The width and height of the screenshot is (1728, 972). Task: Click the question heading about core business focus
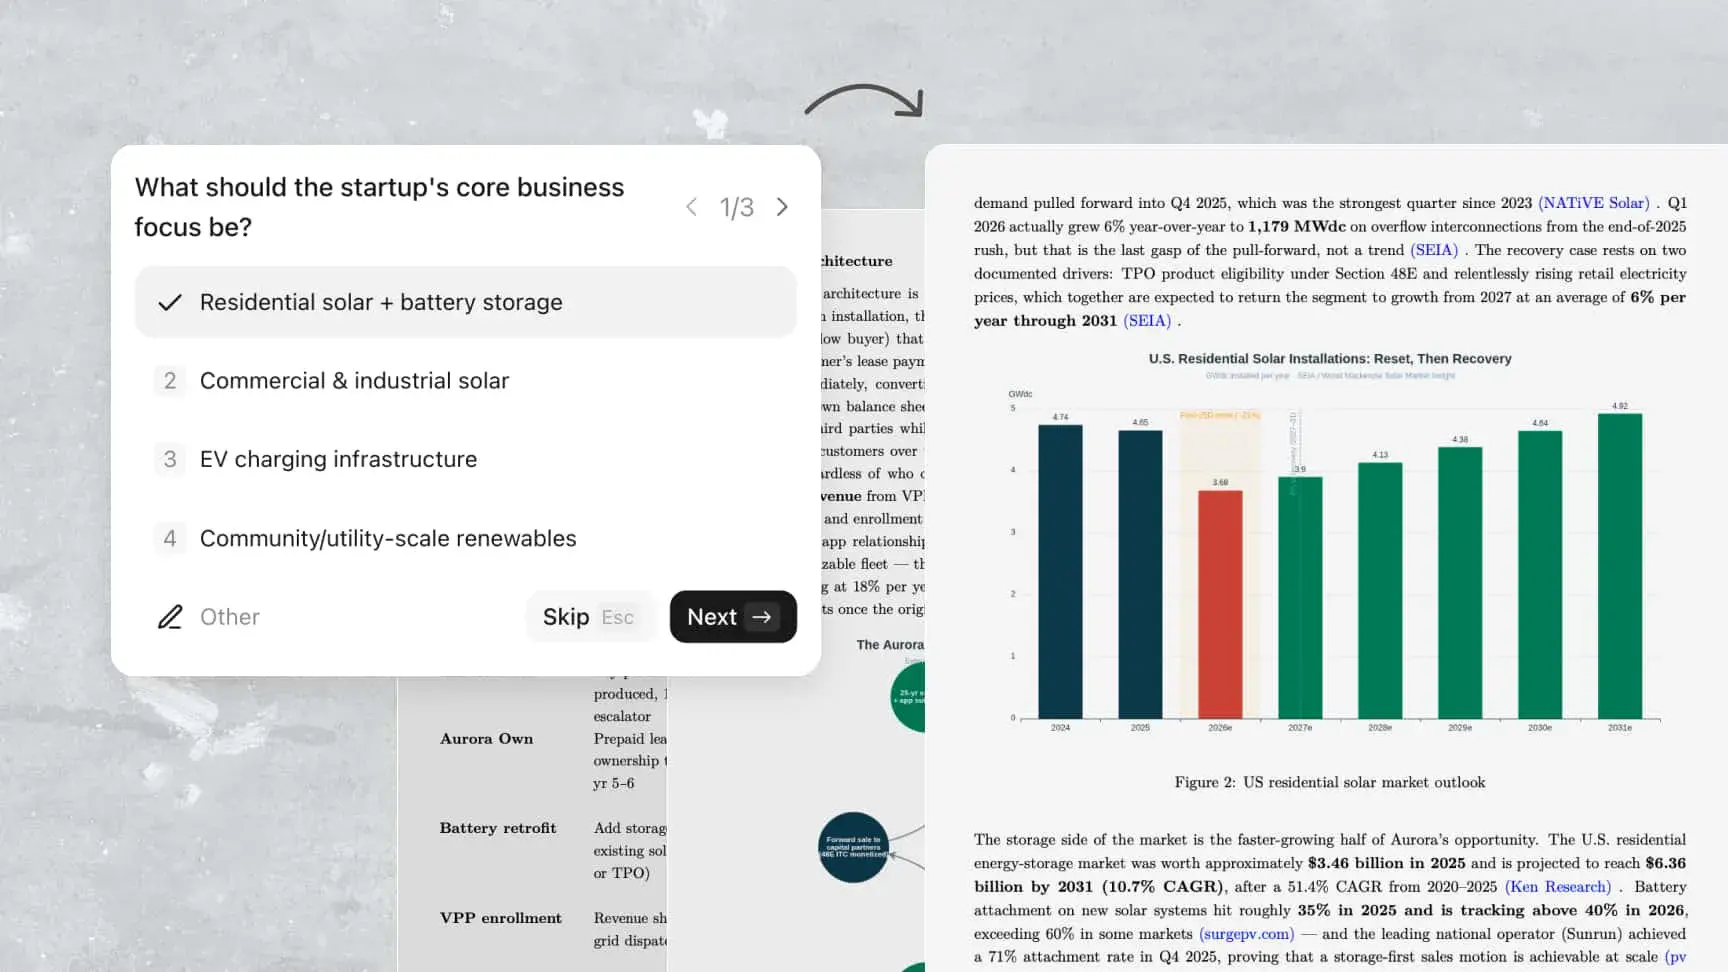coord(380,207)
